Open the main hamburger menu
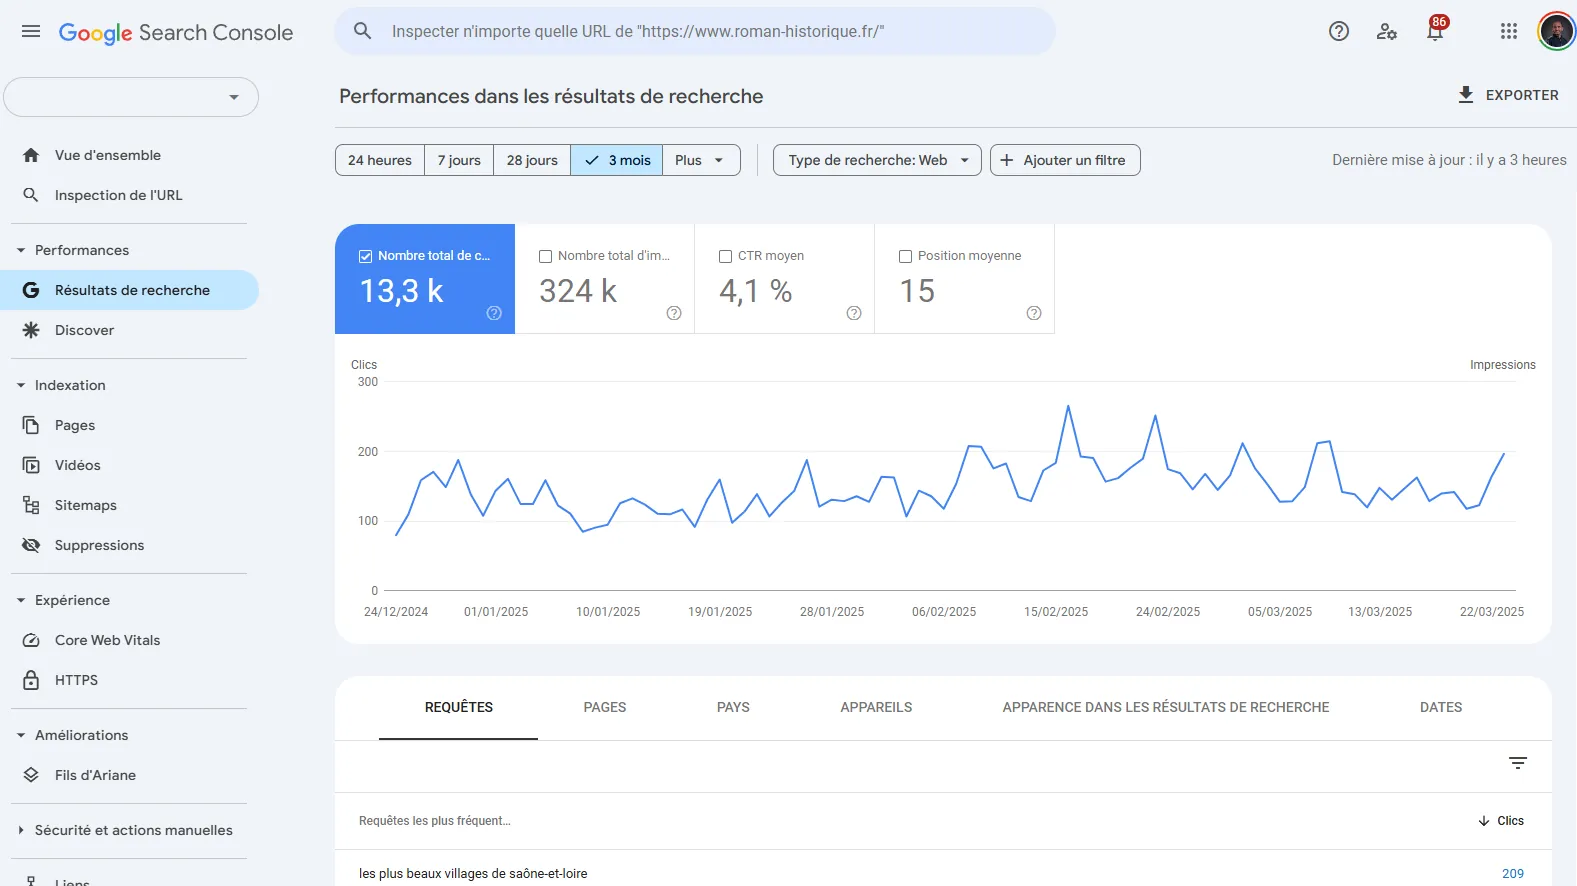1577x886 pixels. pos(31,32)
